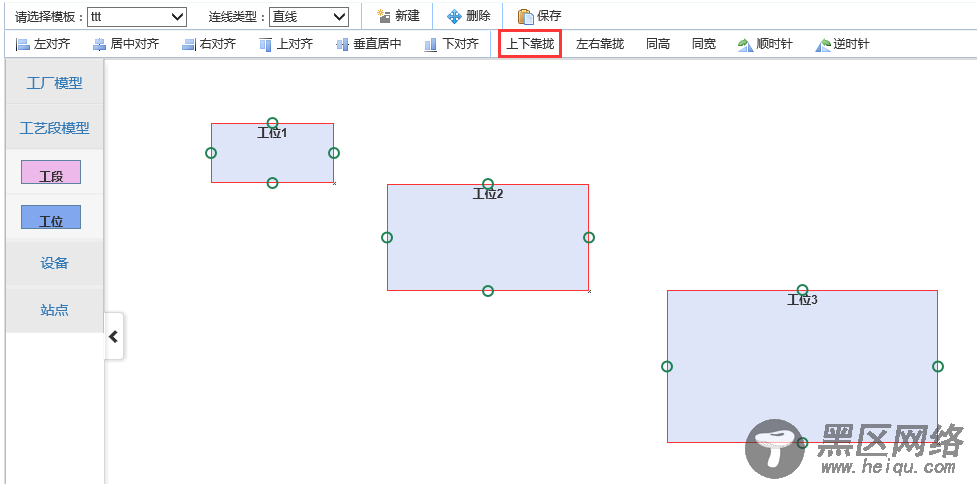Viewport: 977px width, 484px height.
Task: Open the 连线类型 line type dropdown
Action: [x=309, y=17]
